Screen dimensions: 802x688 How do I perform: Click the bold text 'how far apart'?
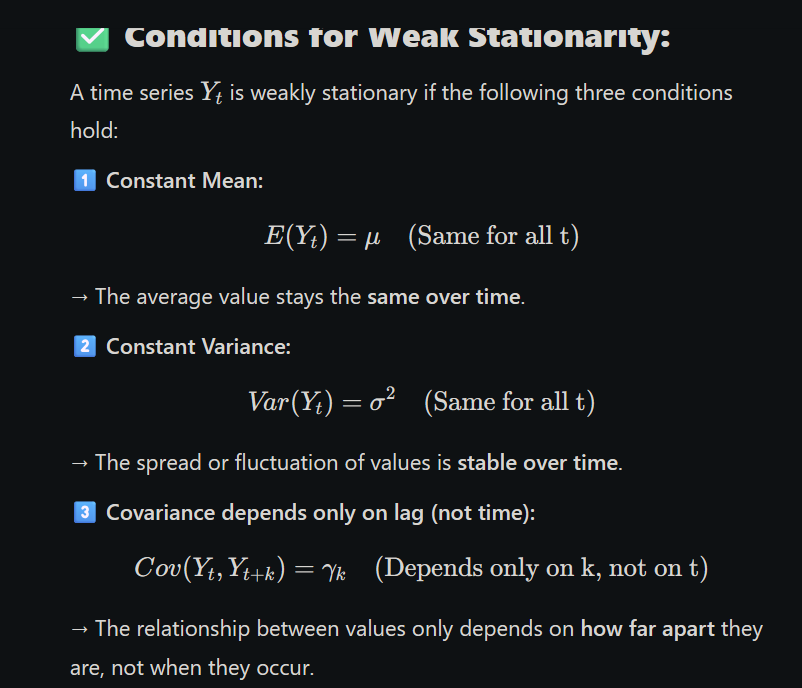[648, 629]
